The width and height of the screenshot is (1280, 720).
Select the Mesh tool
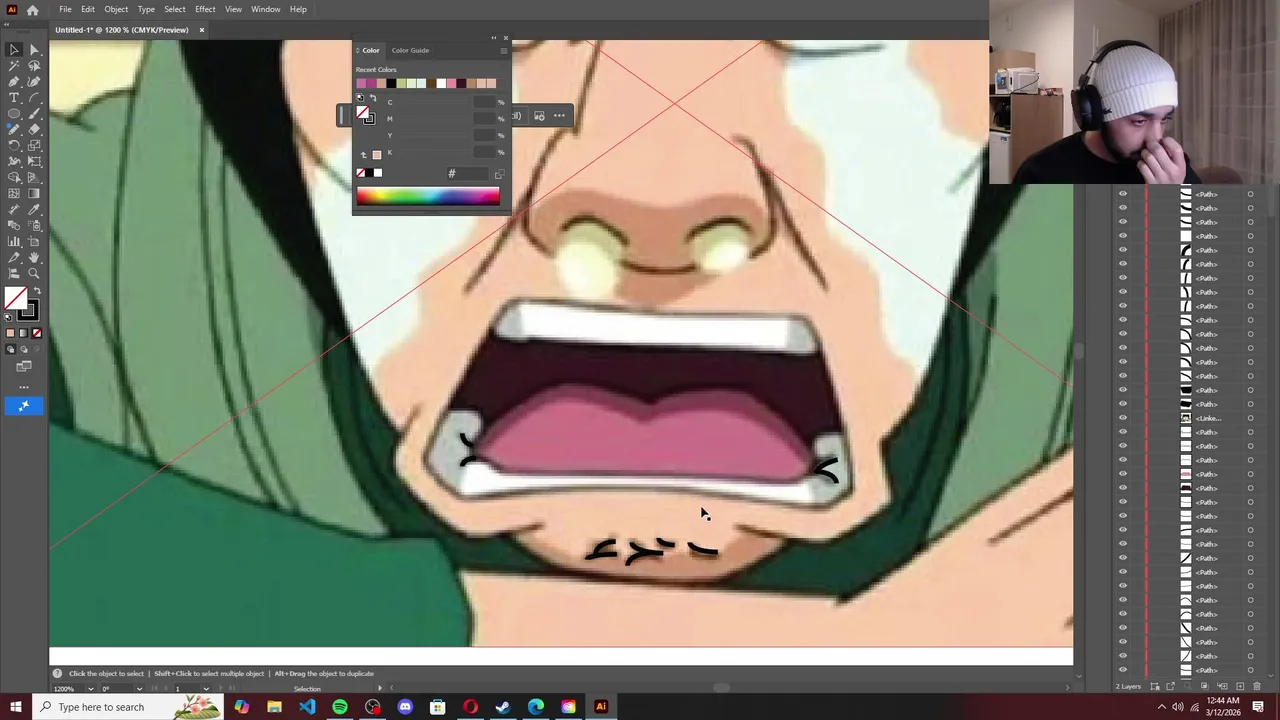tap(14, 193)
